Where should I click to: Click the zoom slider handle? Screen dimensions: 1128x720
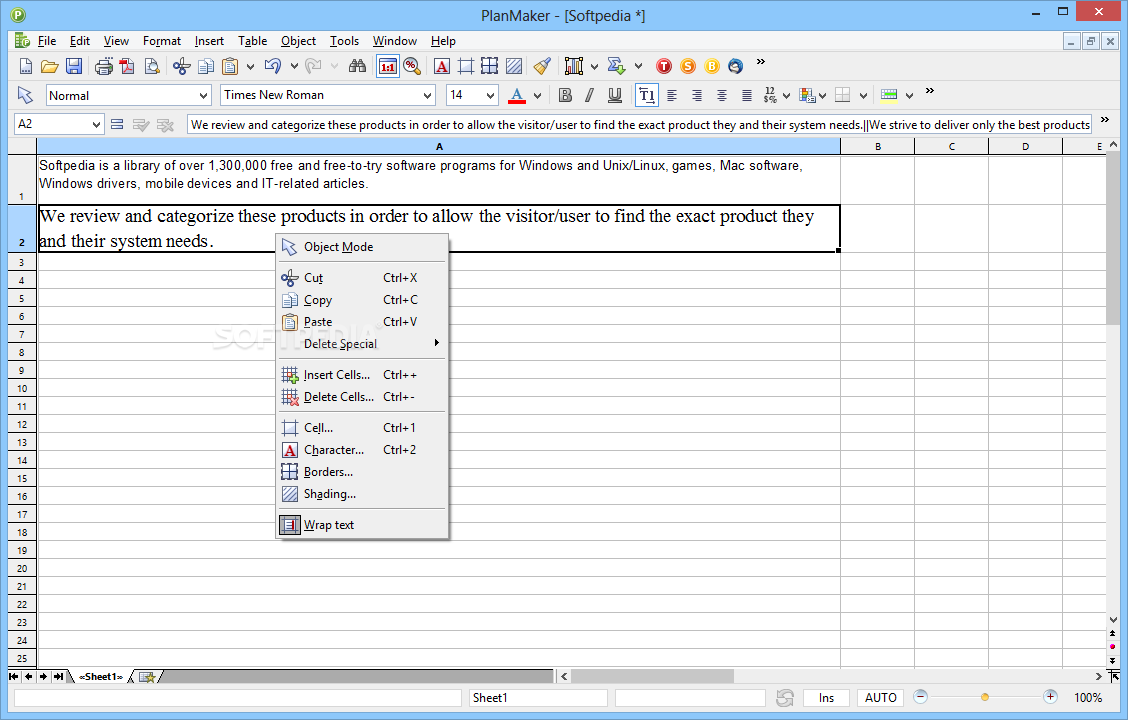pos(985,697)
